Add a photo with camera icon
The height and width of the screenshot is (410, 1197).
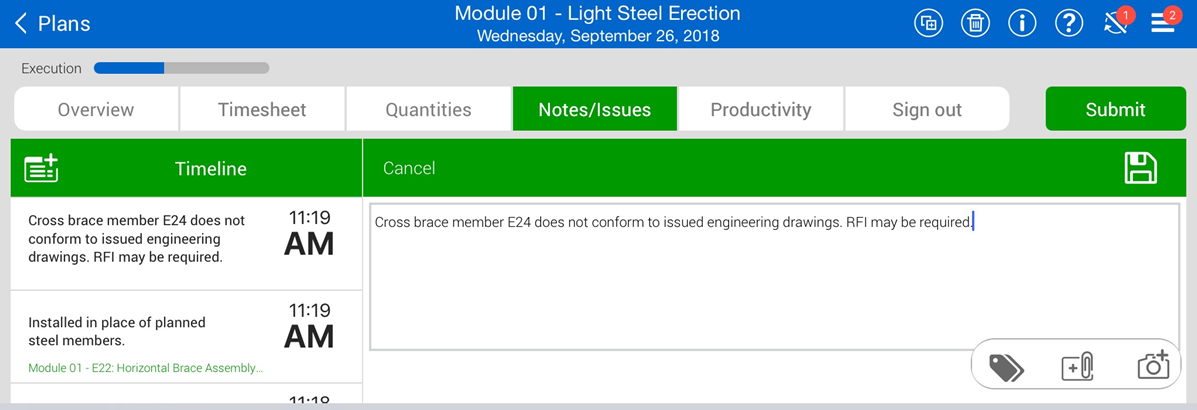[1152, 366]
